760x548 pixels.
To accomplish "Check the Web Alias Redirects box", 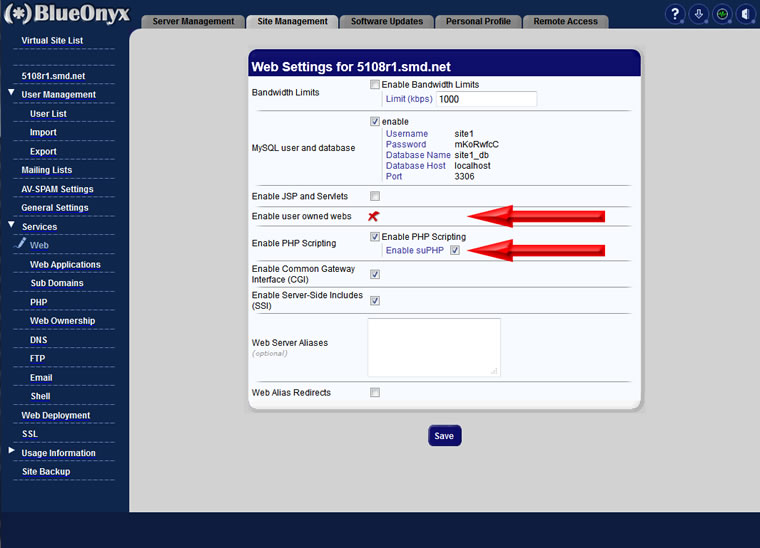I will click(x=375, y=392).
